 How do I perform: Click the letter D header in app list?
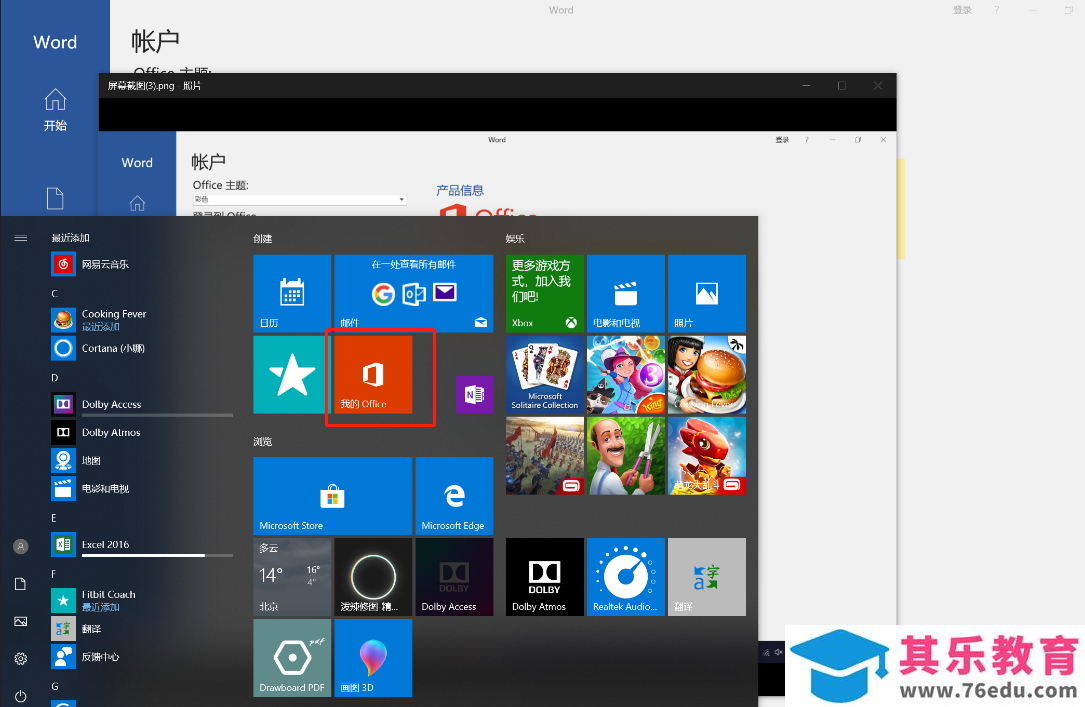[x=55, y=378]
